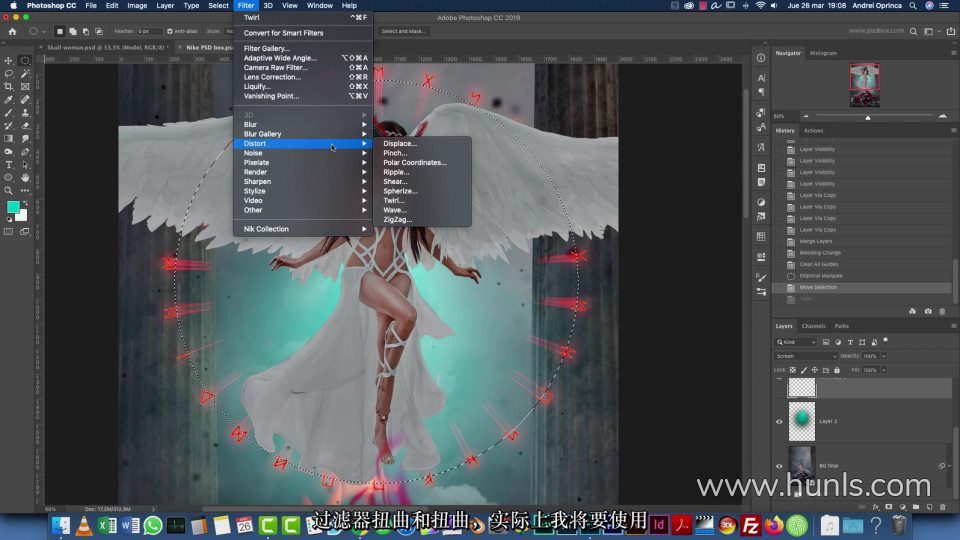Create new fill or adjustment layer
This screenshot has width=960, height=540.
[902, 507]
